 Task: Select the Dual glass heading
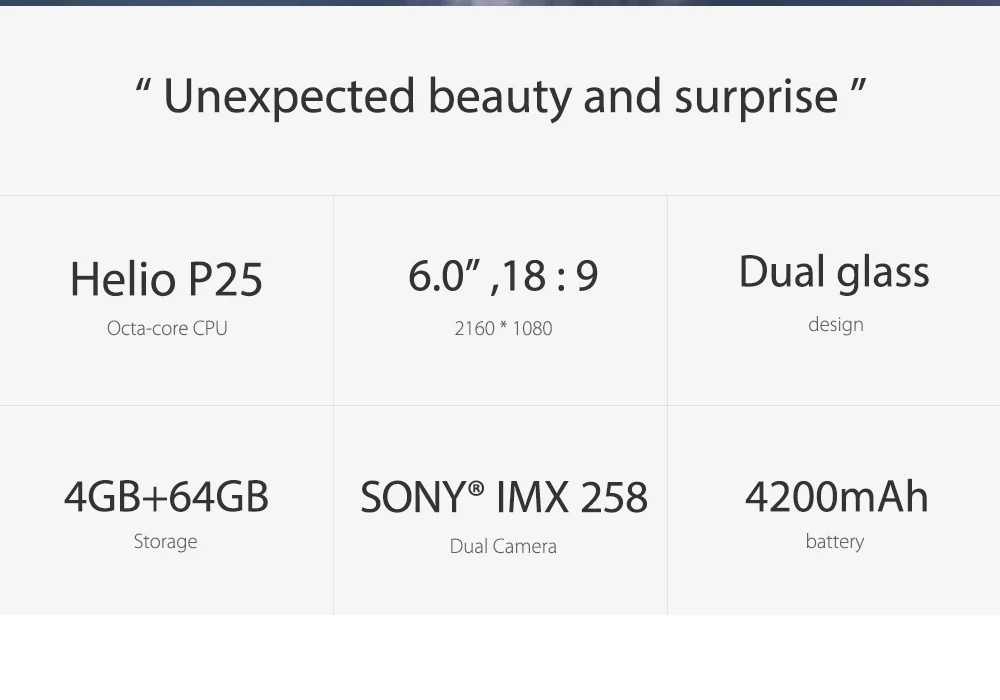tap(834, 273)
